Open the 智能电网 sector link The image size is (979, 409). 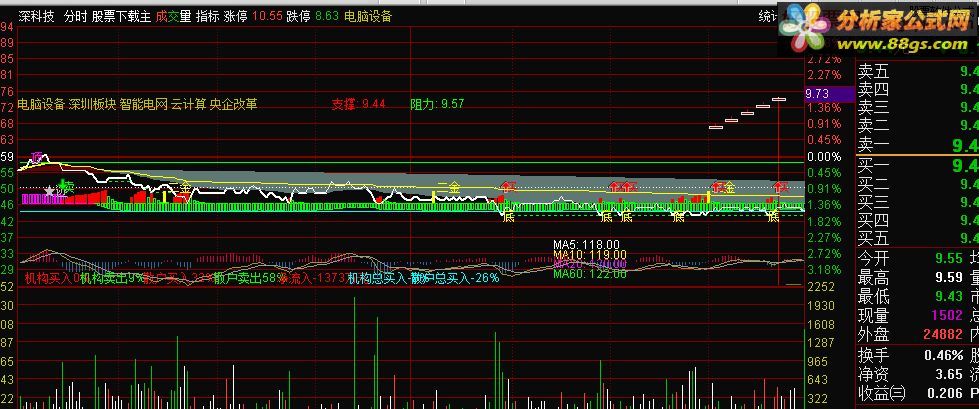(x=144, y=104)
